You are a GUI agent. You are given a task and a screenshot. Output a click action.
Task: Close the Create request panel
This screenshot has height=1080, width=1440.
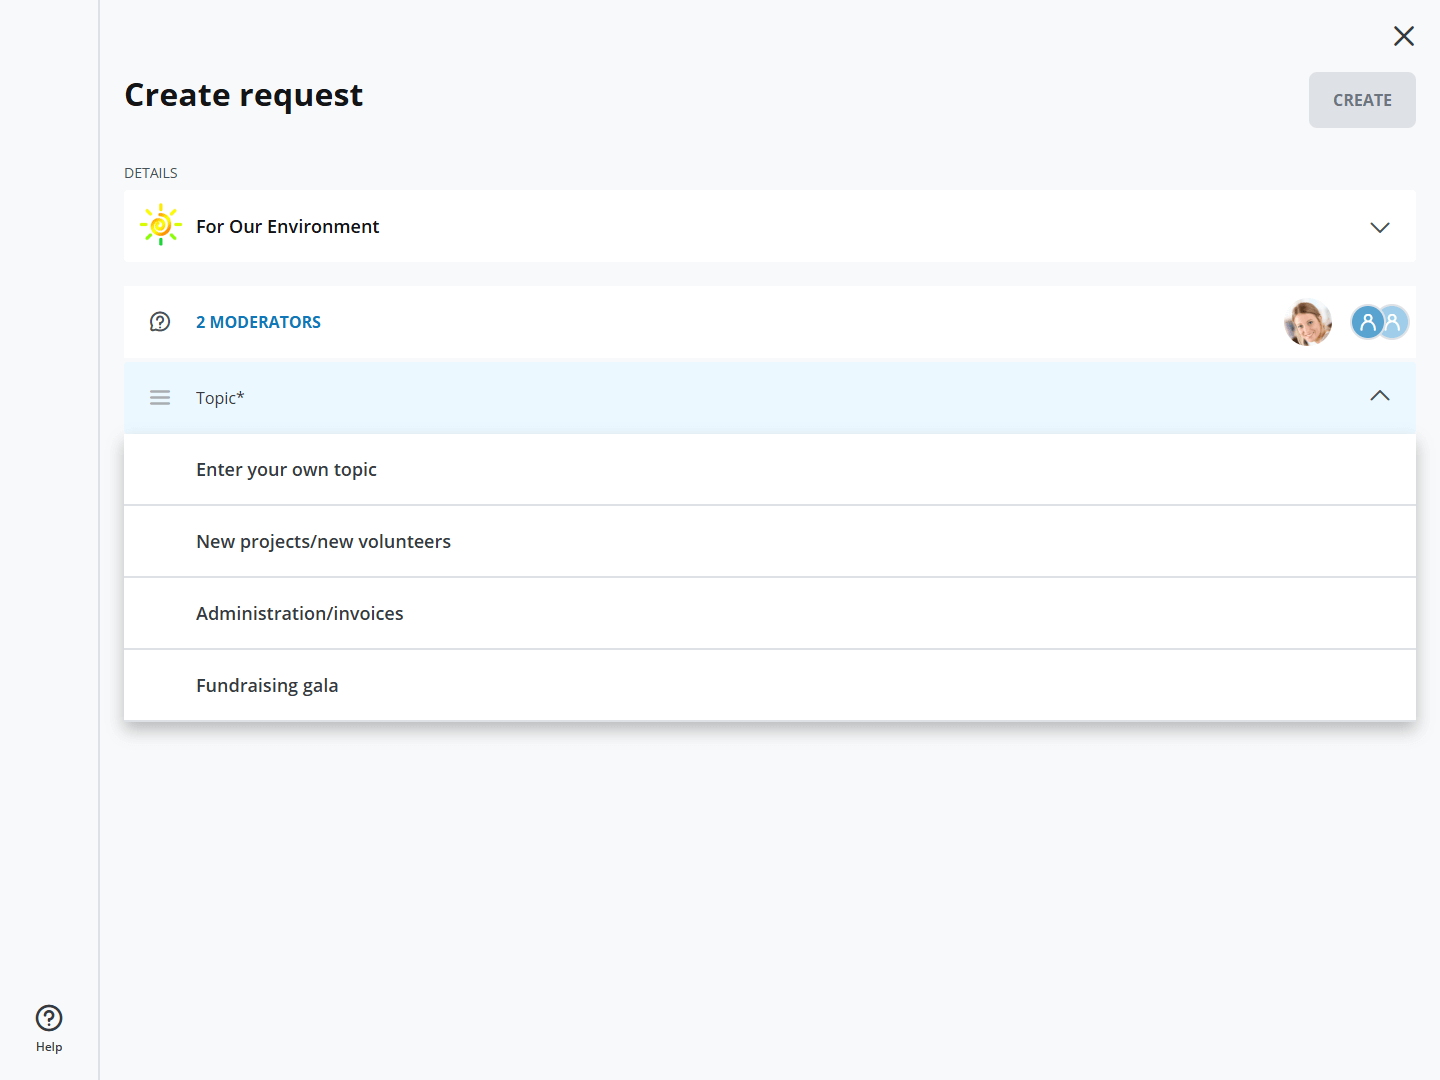[x=1403, y=36]
